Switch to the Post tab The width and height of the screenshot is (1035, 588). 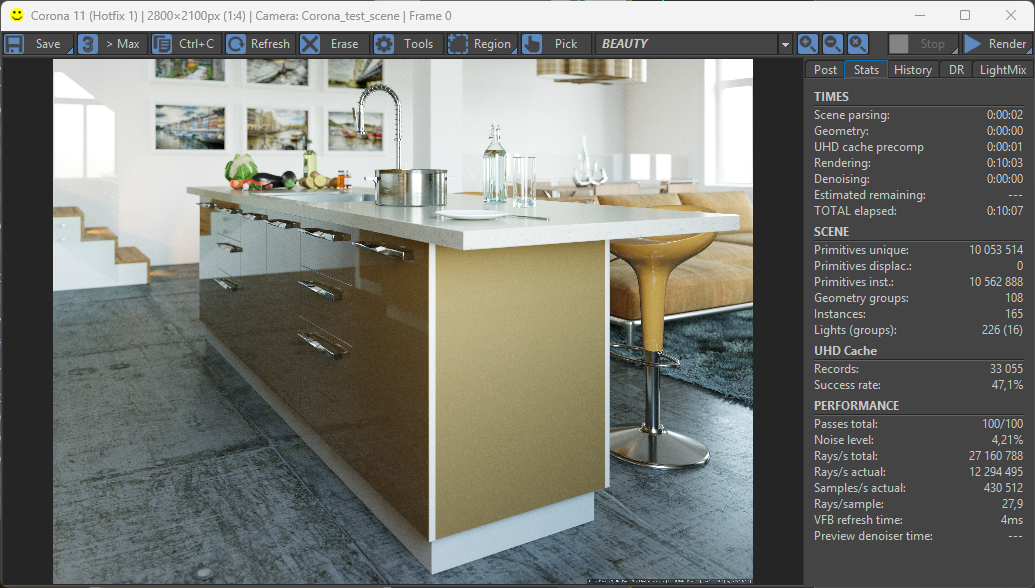(x=825, y=70)
